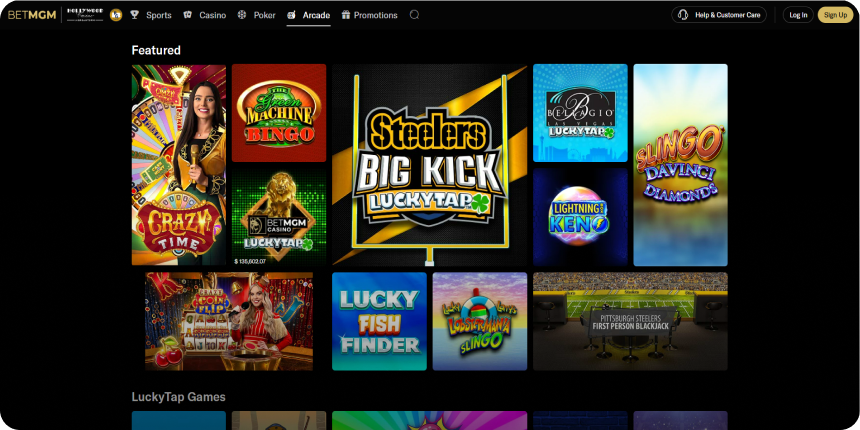Open the Crazy Time game tile

tap(179, 165)
